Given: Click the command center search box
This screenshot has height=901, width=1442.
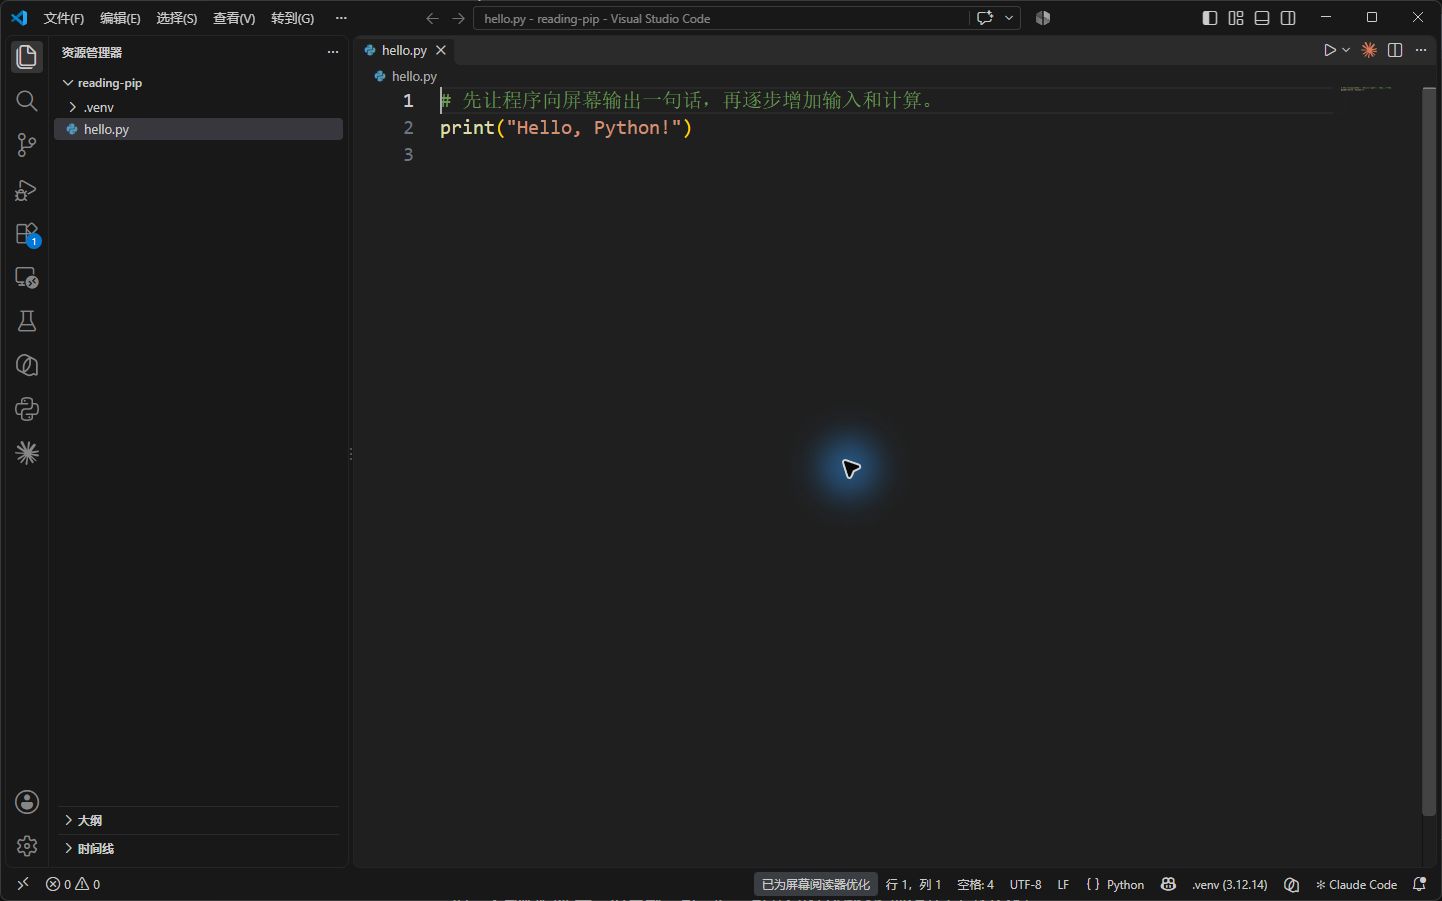Looking at the screenshot, I should pyautogui.click(x=721, y=18).
